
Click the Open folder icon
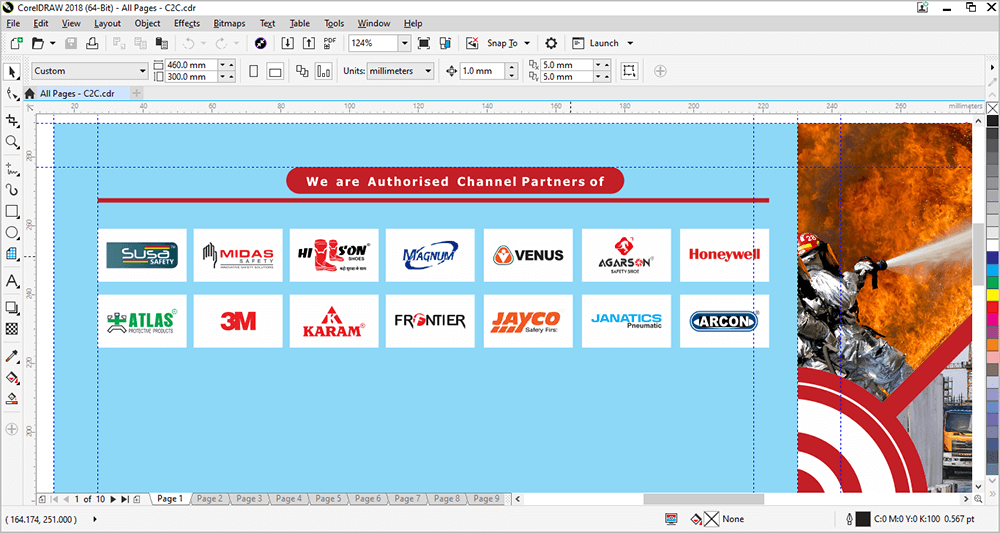coord(38,43)
